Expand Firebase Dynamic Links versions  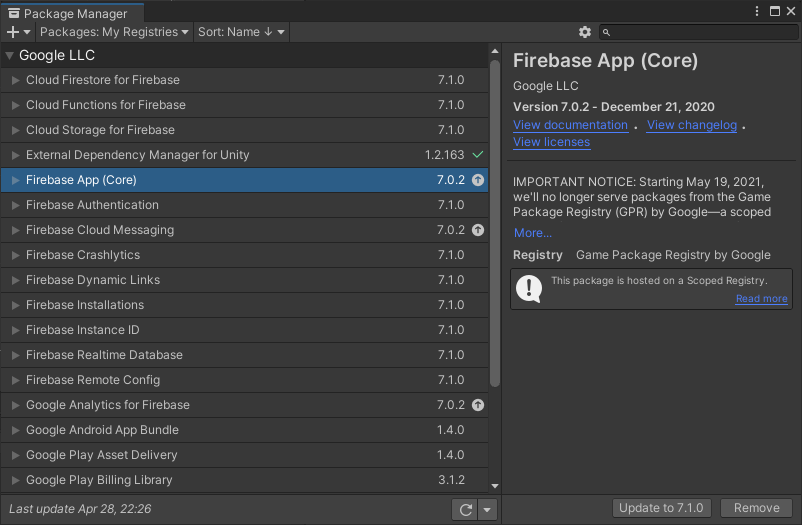[x=15, y=280]
